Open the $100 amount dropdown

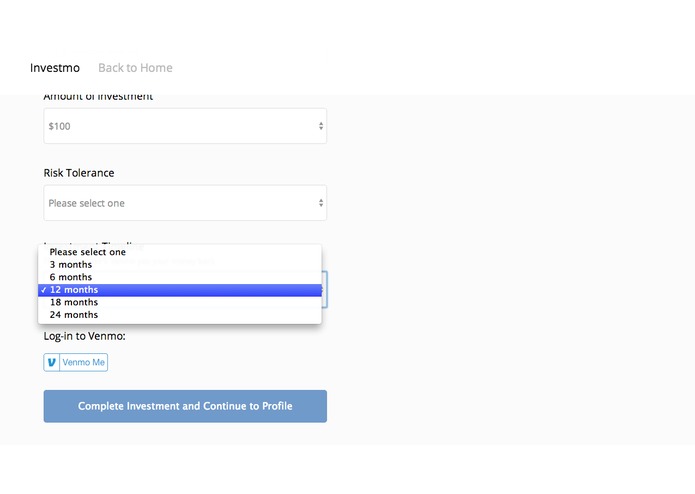point(185,126)
